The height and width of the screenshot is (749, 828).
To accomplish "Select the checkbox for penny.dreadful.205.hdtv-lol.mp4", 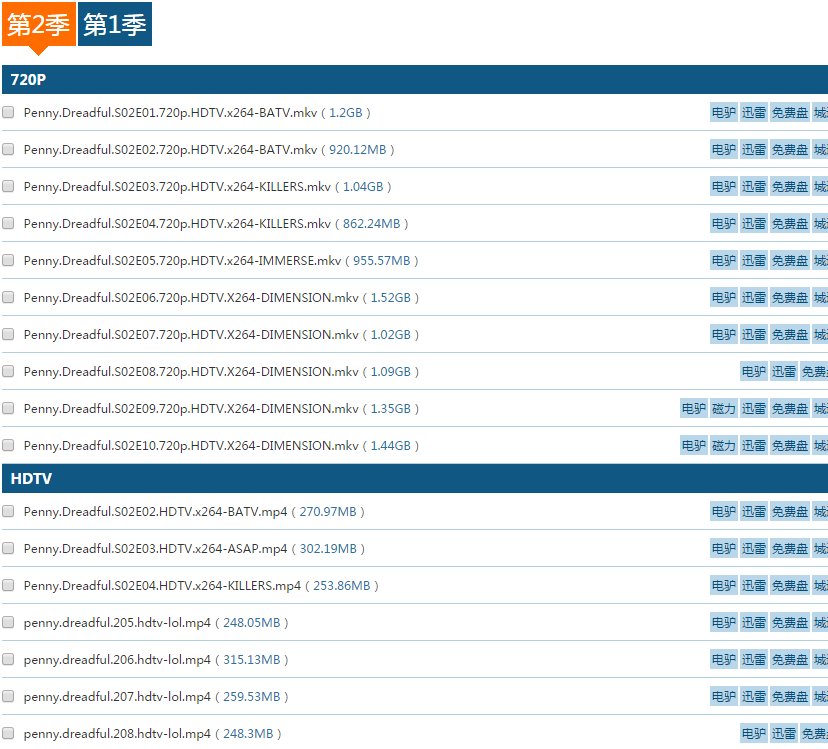I will tap(9, 622).
